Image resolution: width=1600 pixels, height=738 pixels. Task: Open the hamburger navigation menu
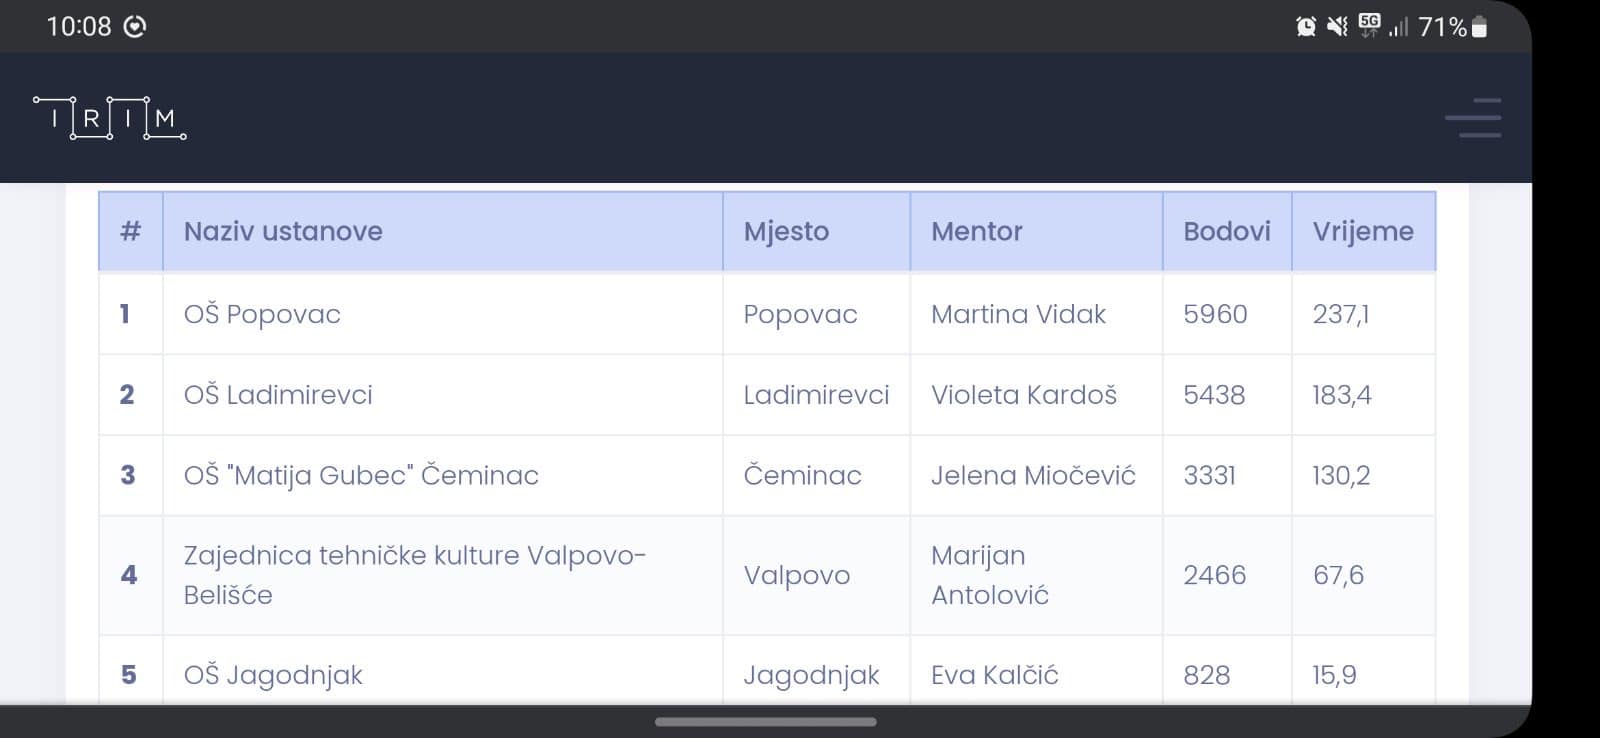click(1473, 118)
